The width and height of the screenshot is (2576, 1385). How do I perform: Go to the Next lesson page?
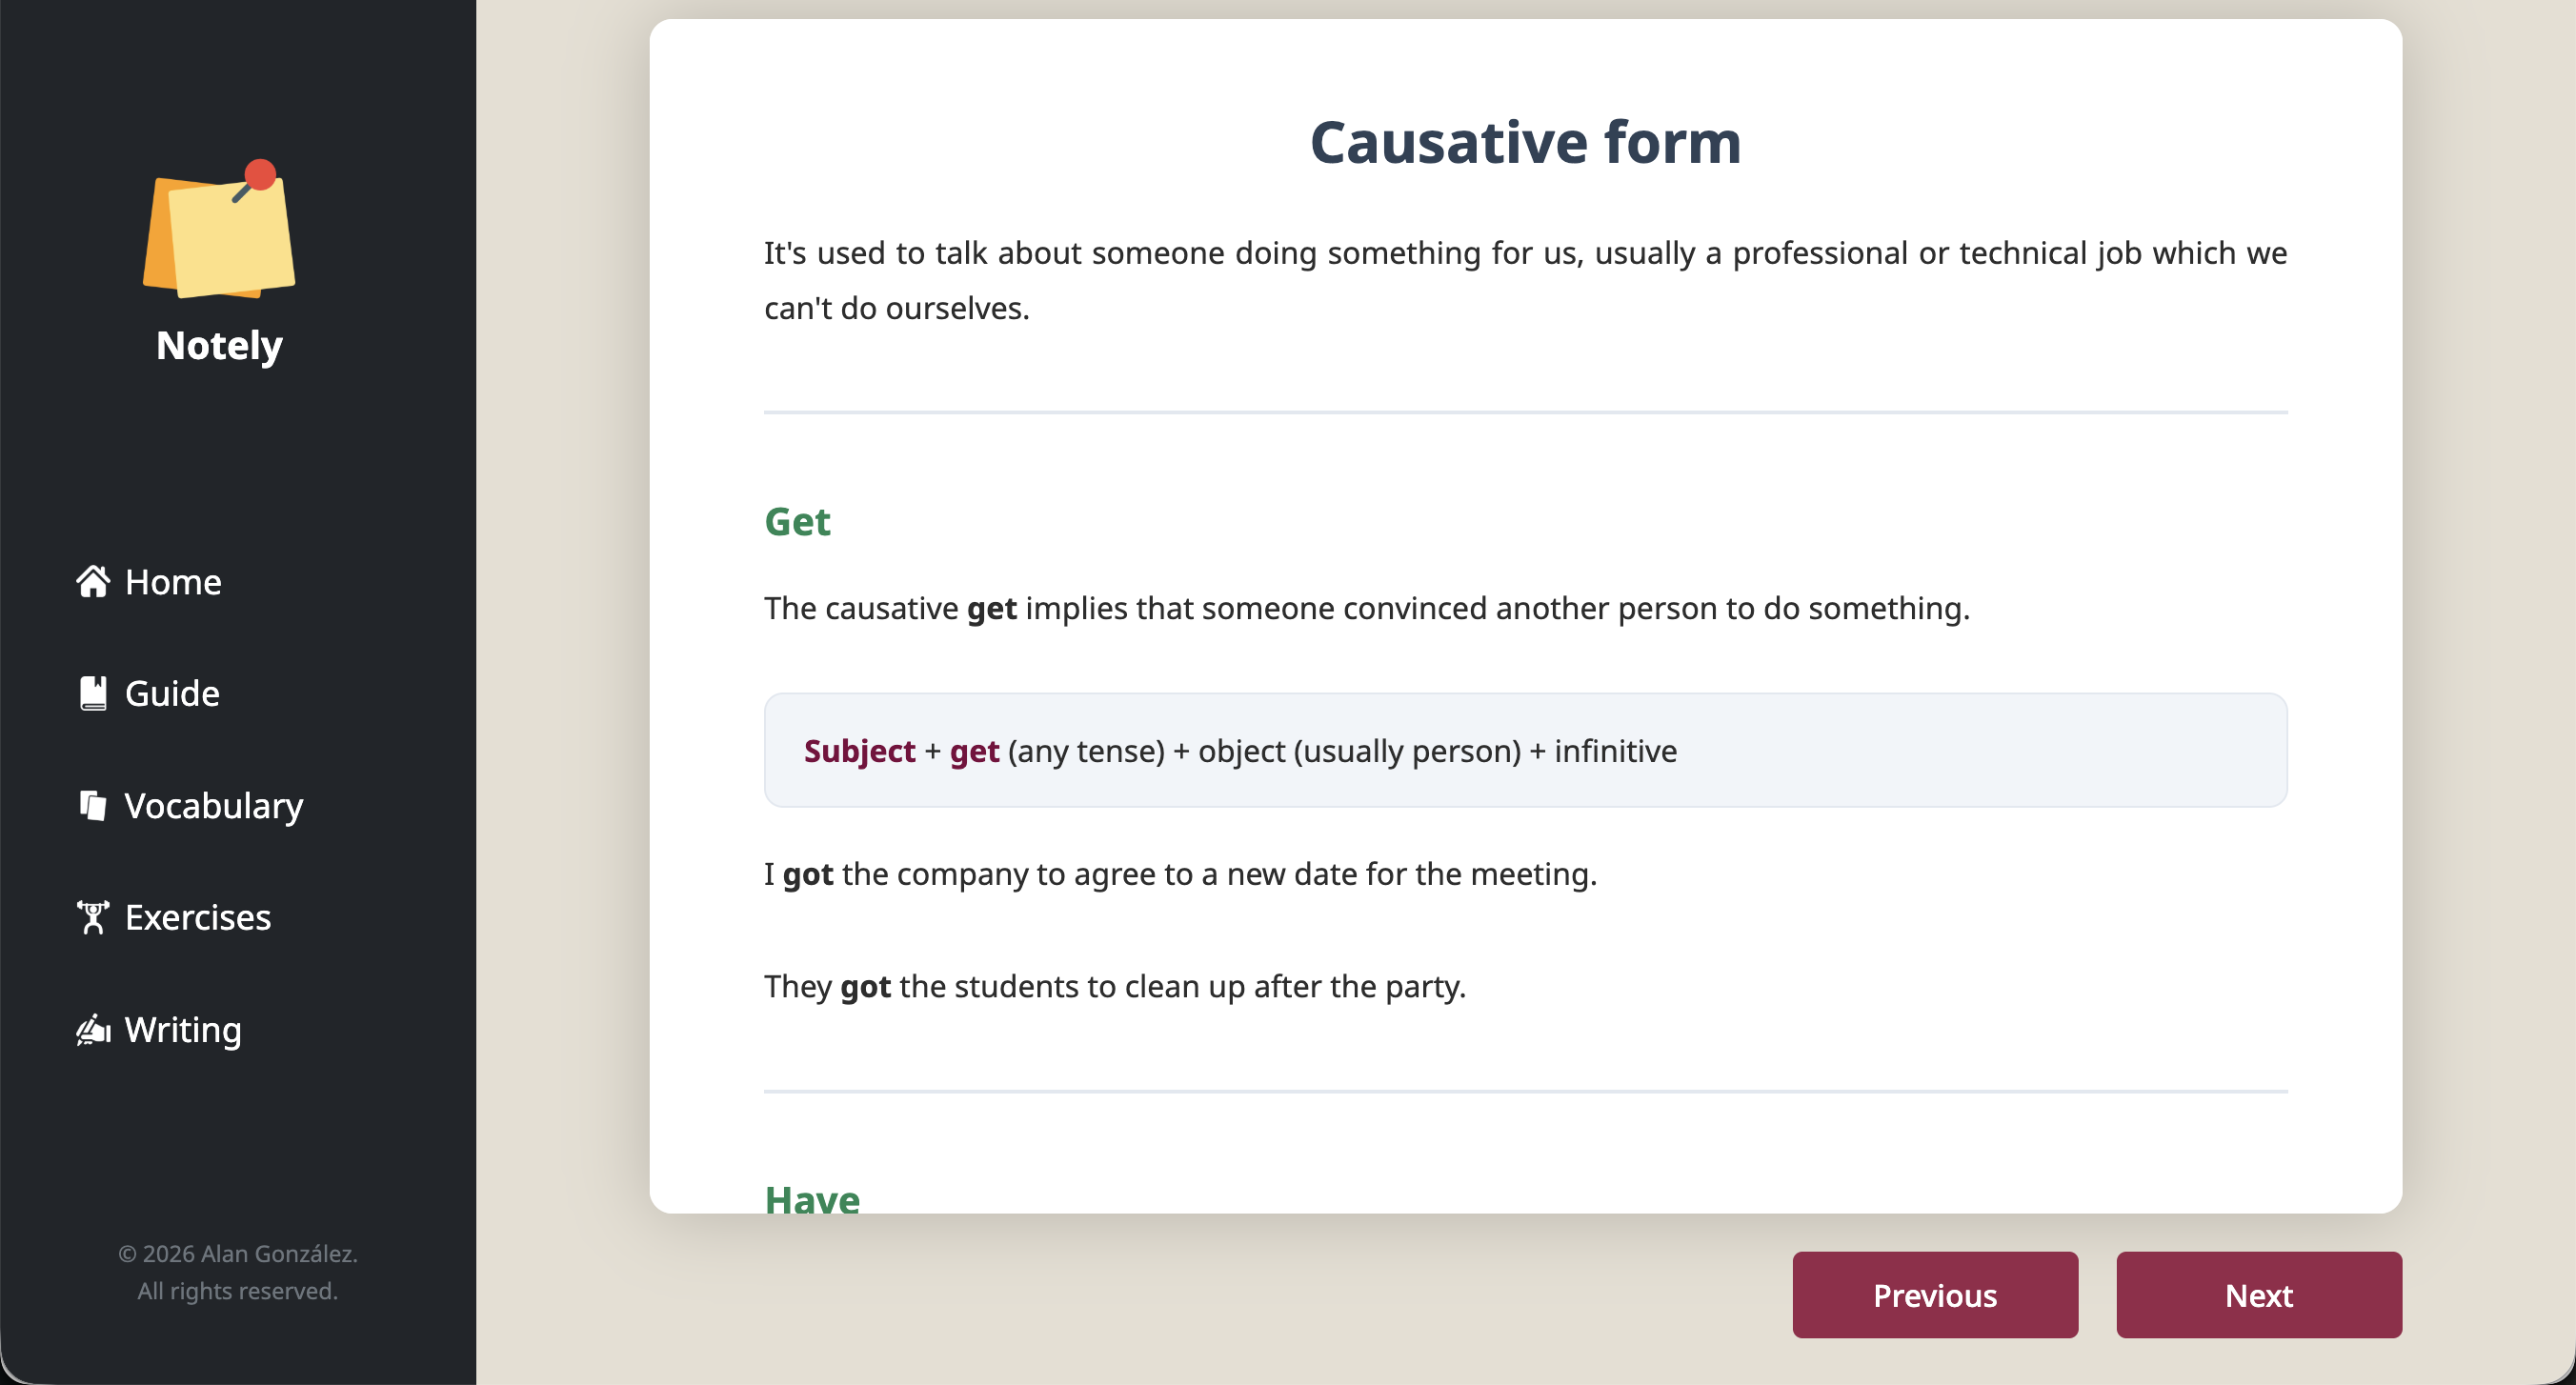coord(2259,1295)
